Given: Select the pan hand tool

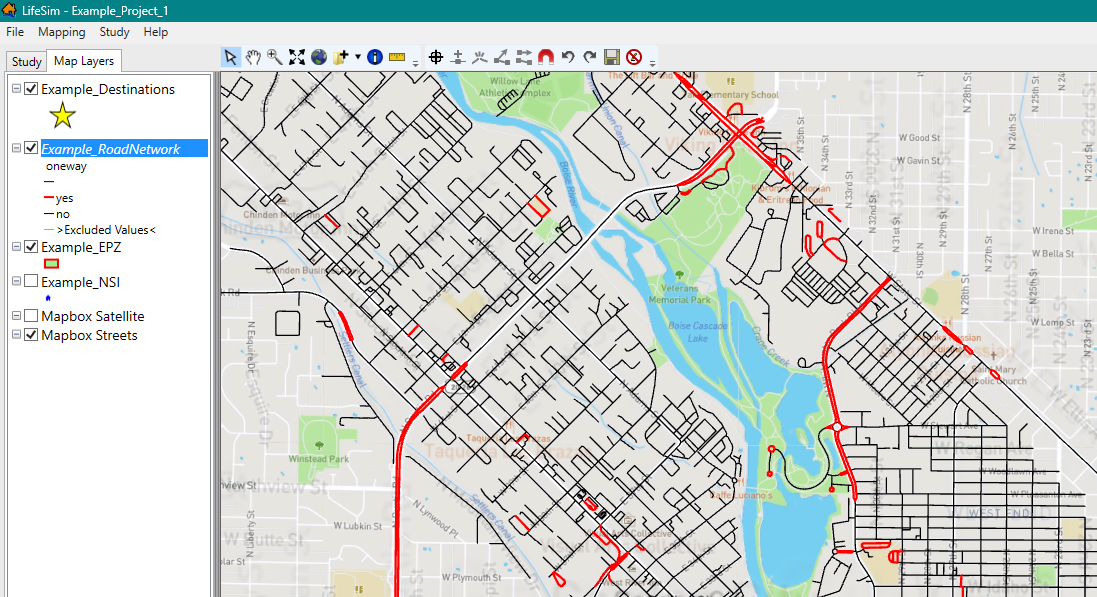Looking at the screenshot, I should (x=252, y=57).
